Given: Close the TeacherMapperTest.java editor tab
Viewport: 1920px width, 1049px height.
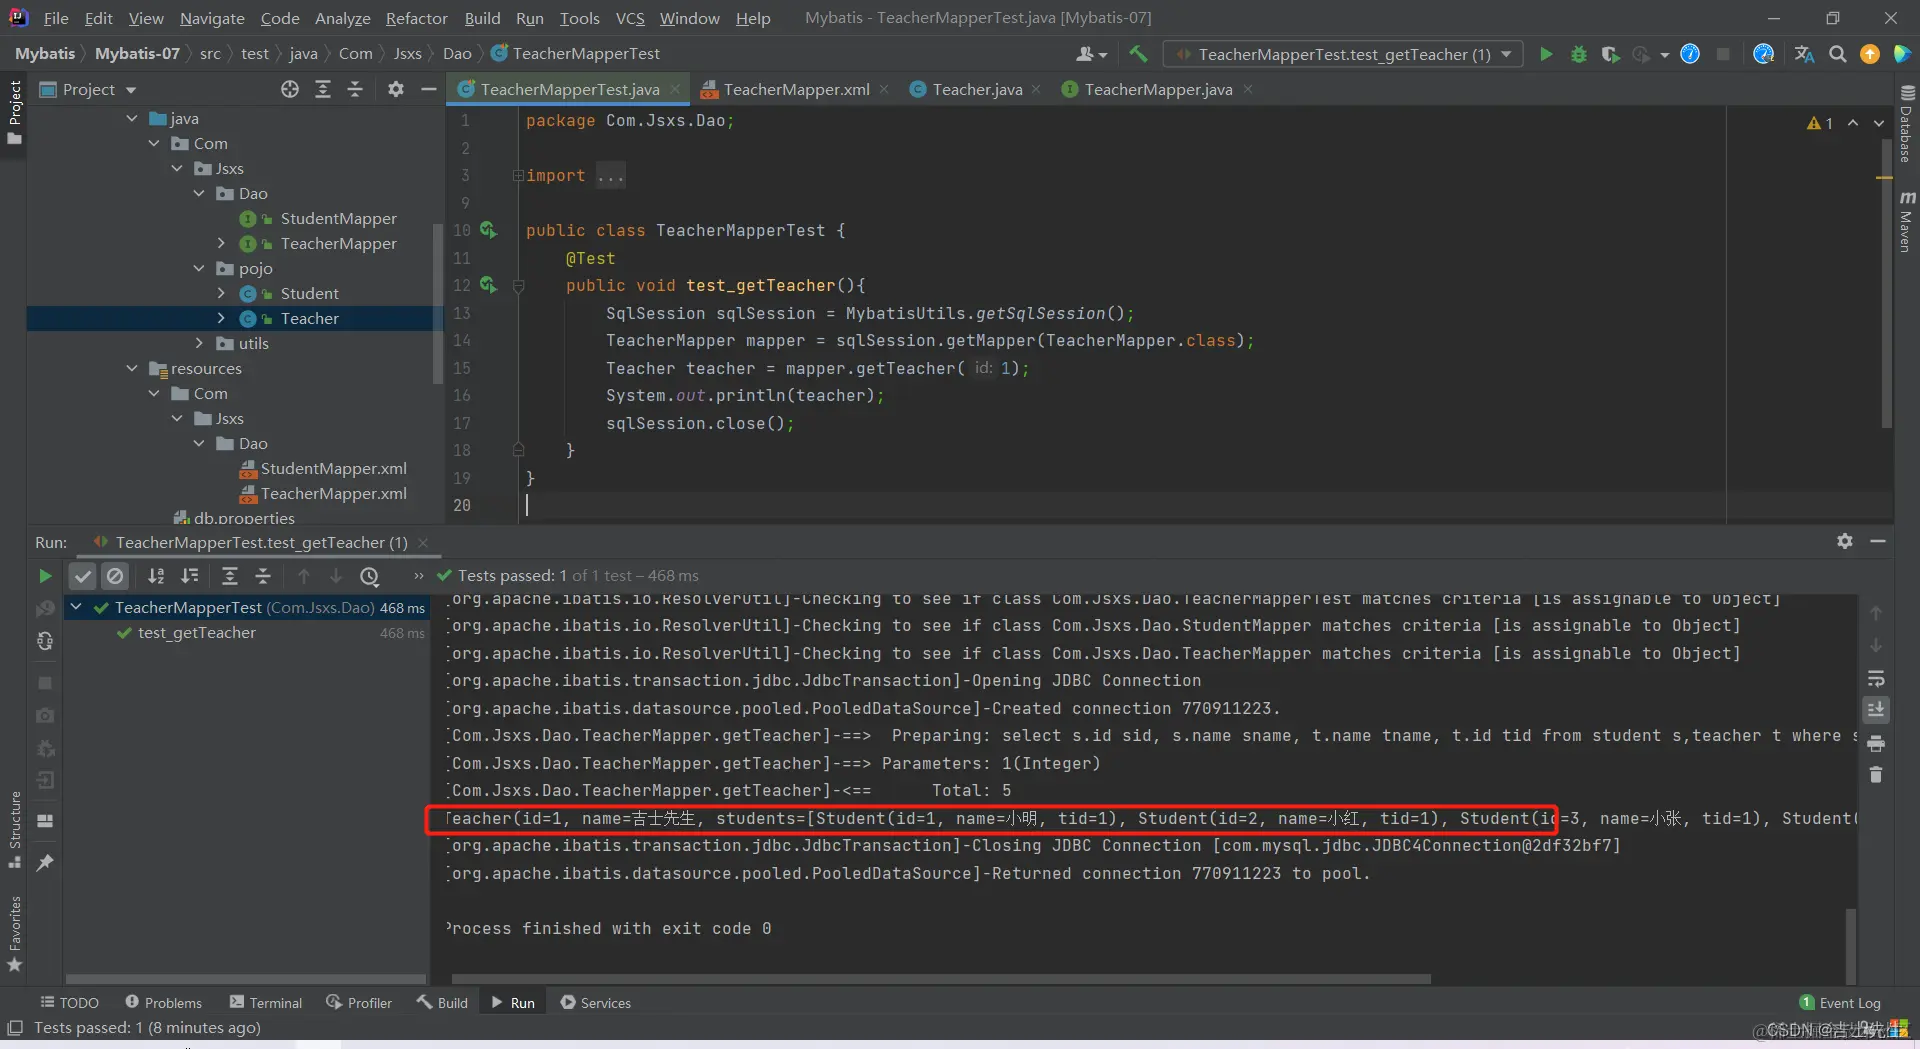Looking at the screenshot, I should tap(675, 89).
